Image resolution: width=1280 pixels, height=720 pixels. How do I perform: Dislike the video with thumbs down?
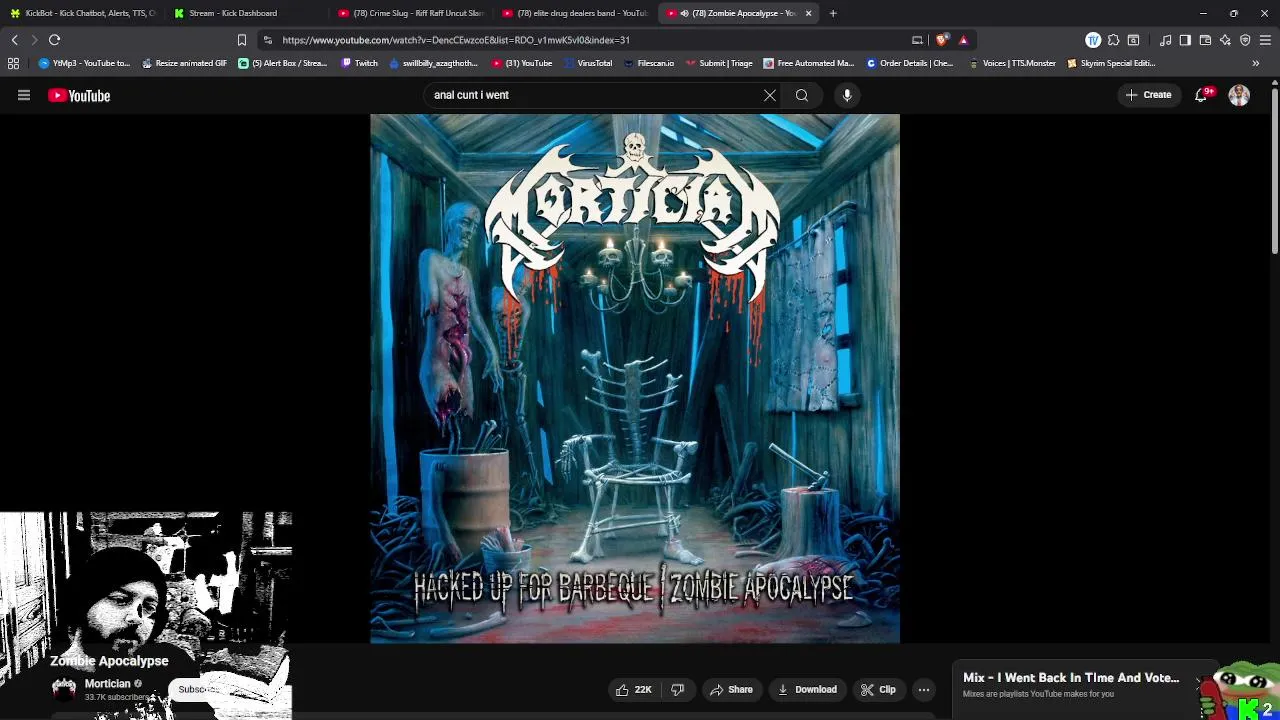pyautogui.click(x=678, y=689)
